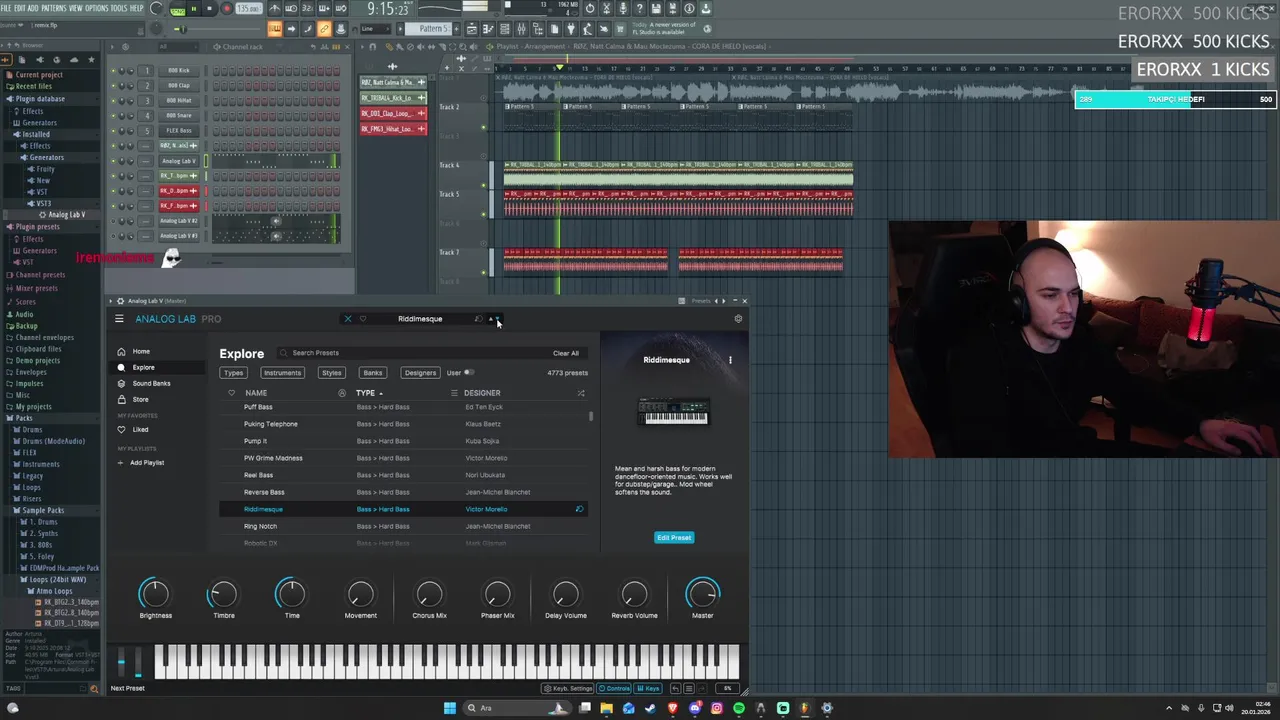Click the FL Studio record button
Screen dimensions: 1280x720
coord(227,9)
